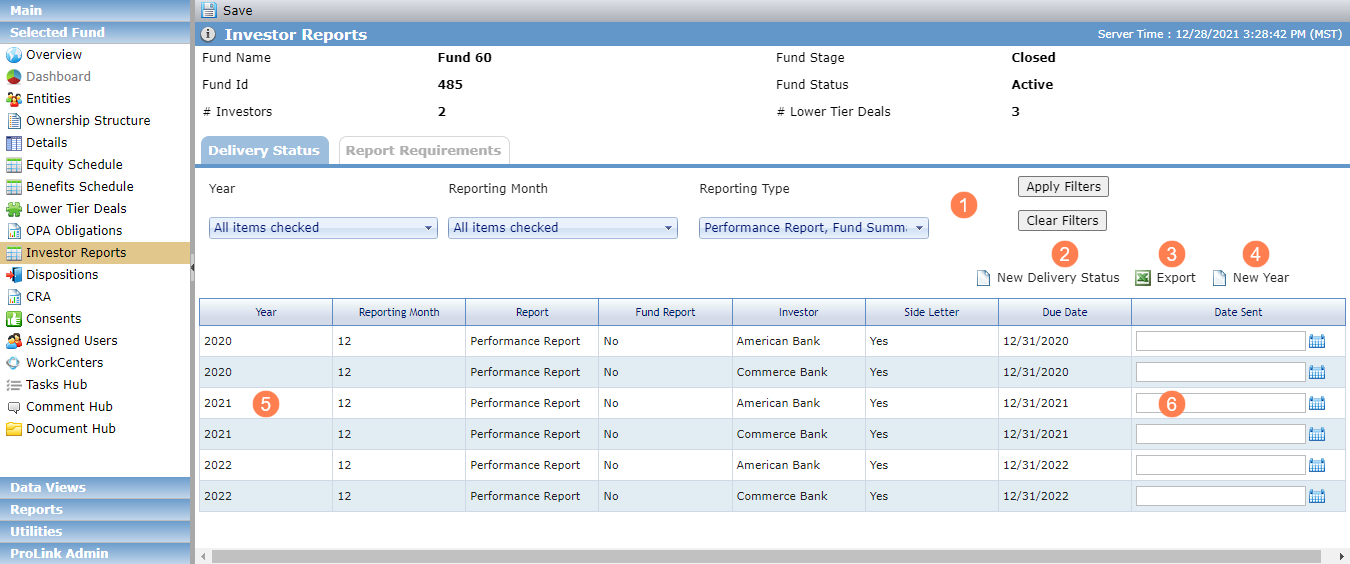Select Investor Reports in sidebar
This screenshot has width=1350, height=564.
[95, 253]
